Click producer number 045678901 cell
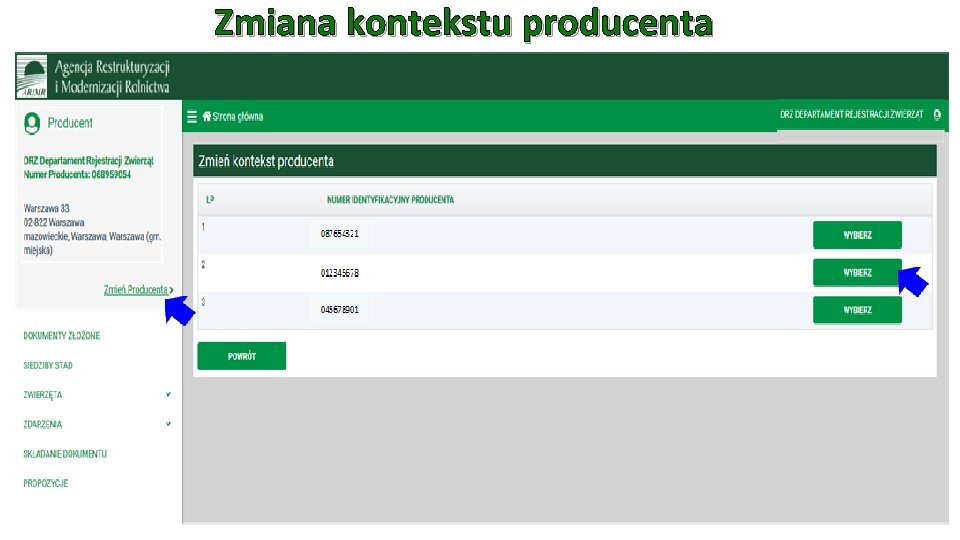 click(x=340, y=310)
